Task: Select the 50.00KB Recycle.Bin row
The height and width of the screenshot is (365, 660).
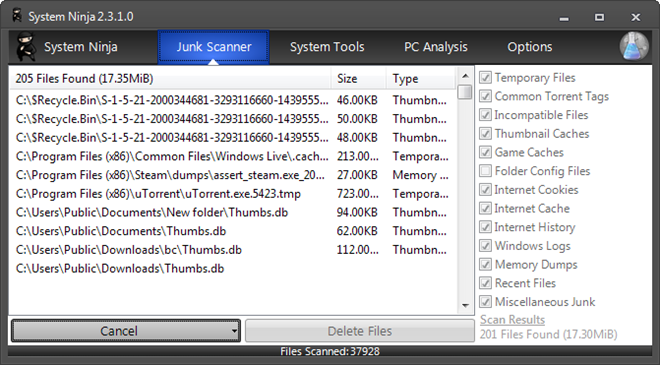Action: point(233,119)
